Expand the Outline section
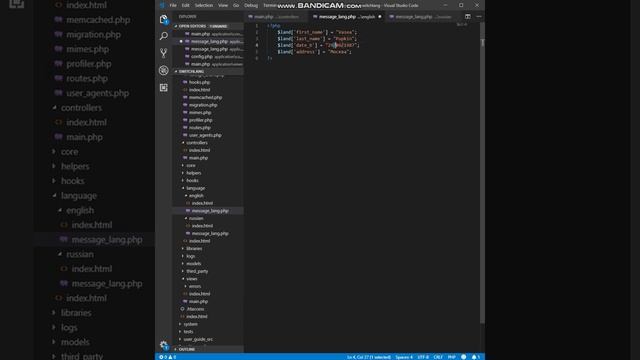 [x=208, y=349]
